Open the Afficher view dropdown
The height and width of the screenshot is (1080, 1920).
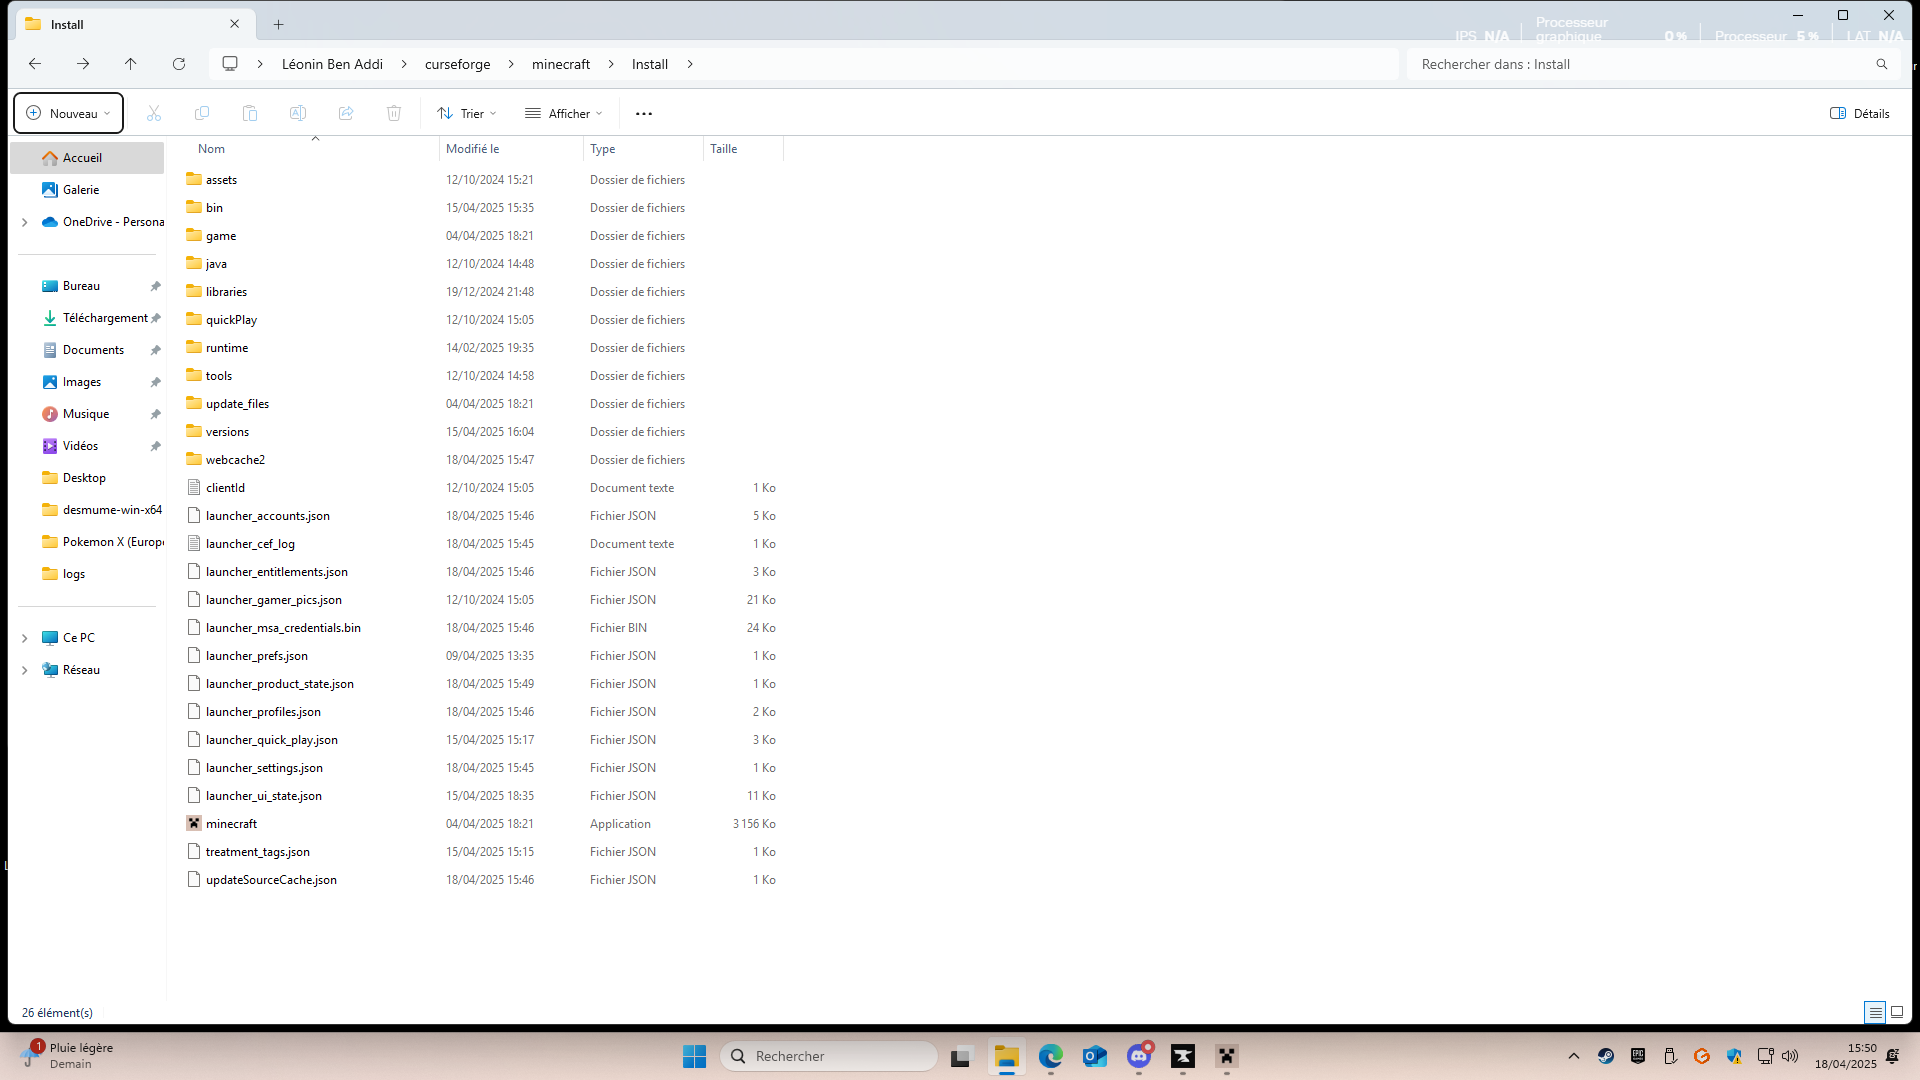tap(564, 114)
